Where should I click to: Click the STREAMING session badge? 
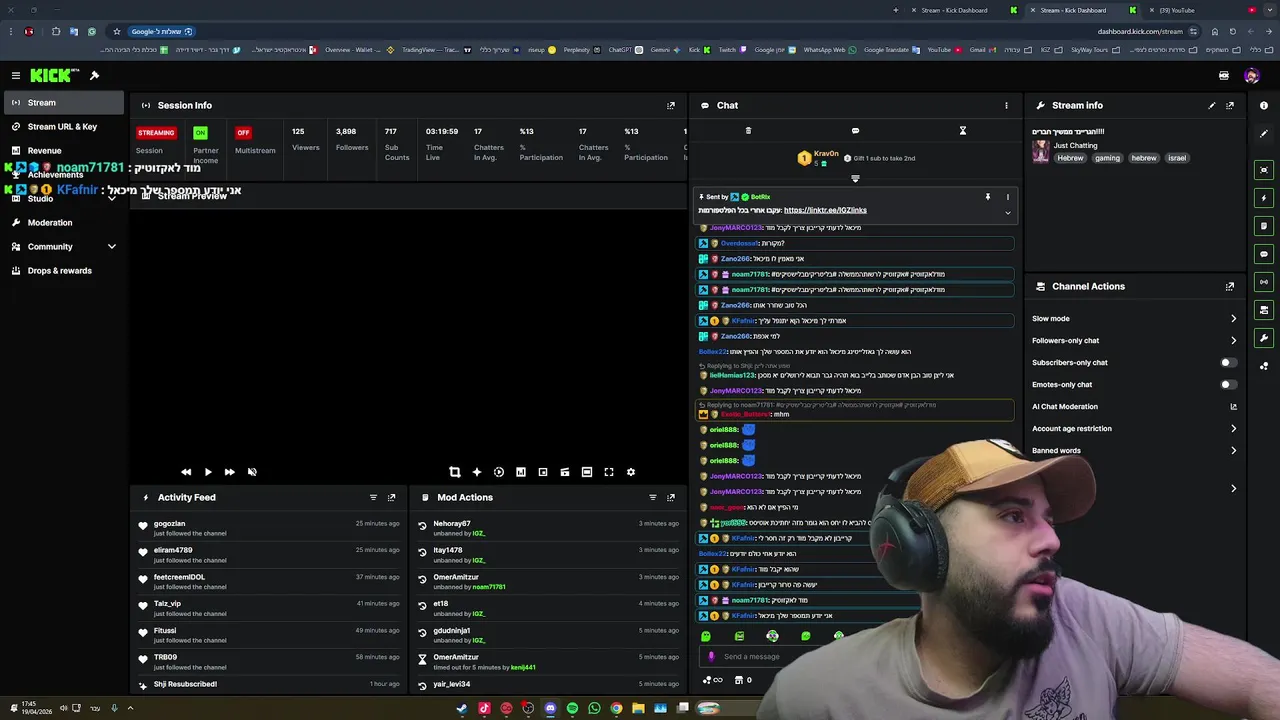tap(156, 133)
